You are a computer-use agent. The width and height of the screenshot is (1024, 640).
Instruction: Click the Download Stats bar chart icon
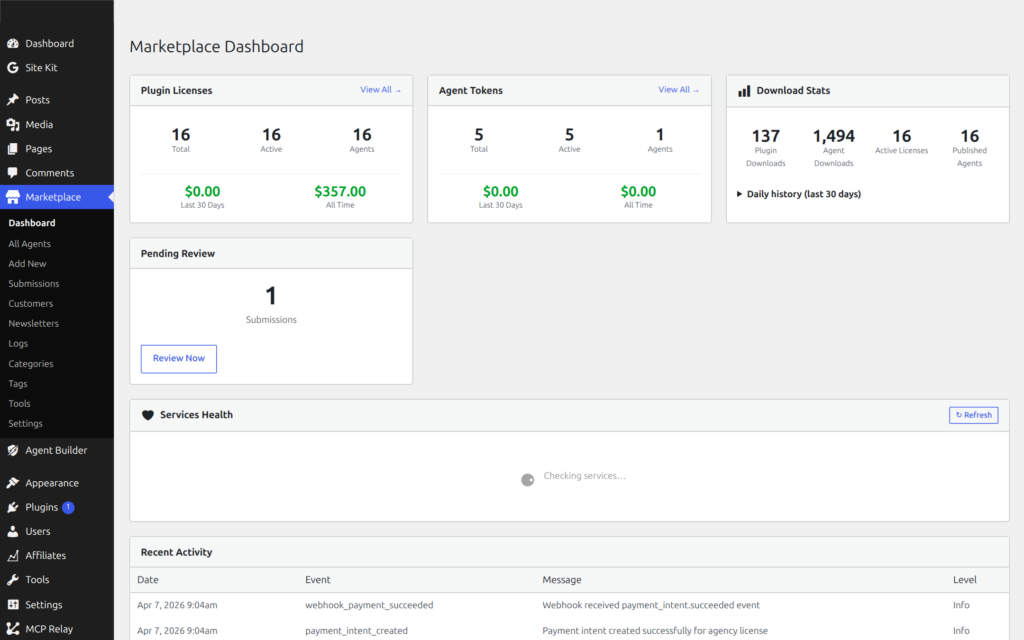[744, 91]
